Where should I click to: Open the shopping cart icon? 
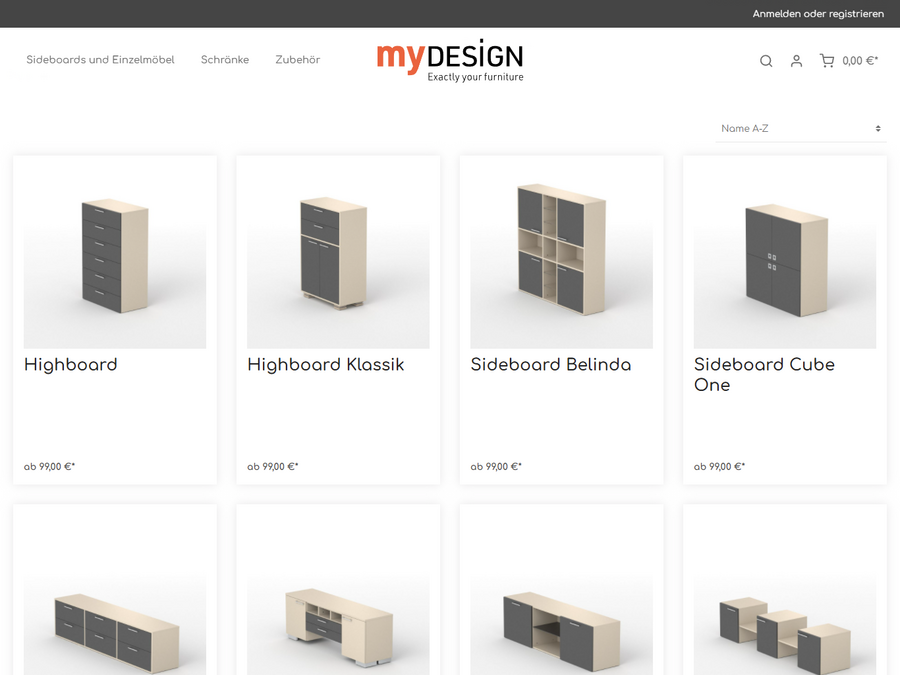[x=827, y=61]
